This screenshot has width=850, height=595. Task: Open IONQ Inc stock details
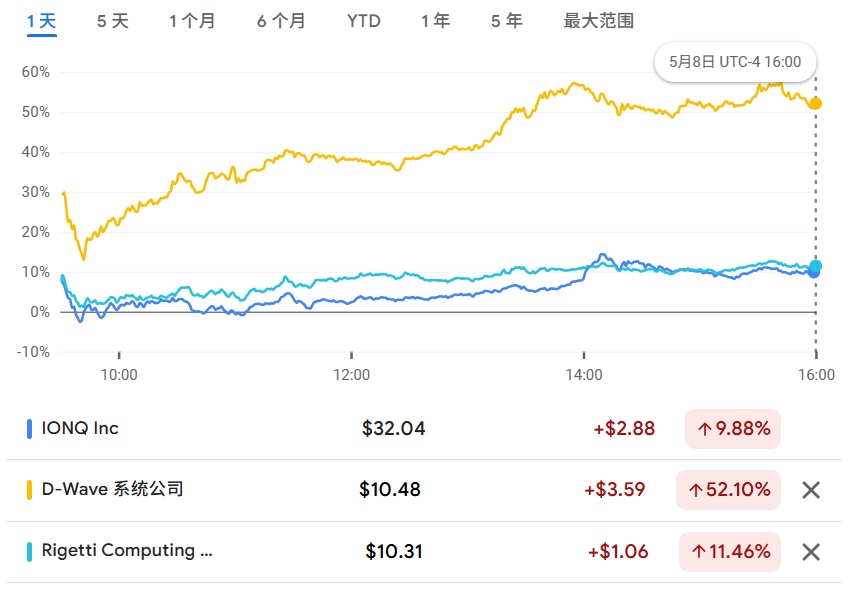pyautogui.click(x=80, y=429)
